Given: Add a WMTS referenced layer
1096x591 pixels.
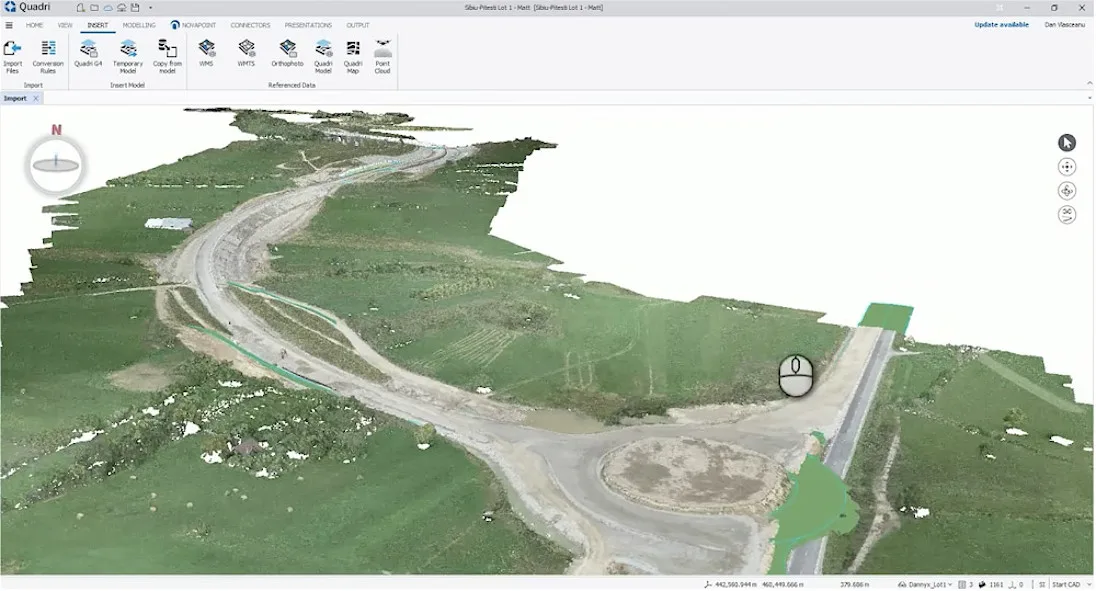Looking at the screenshot, I should tap(246, 54).
